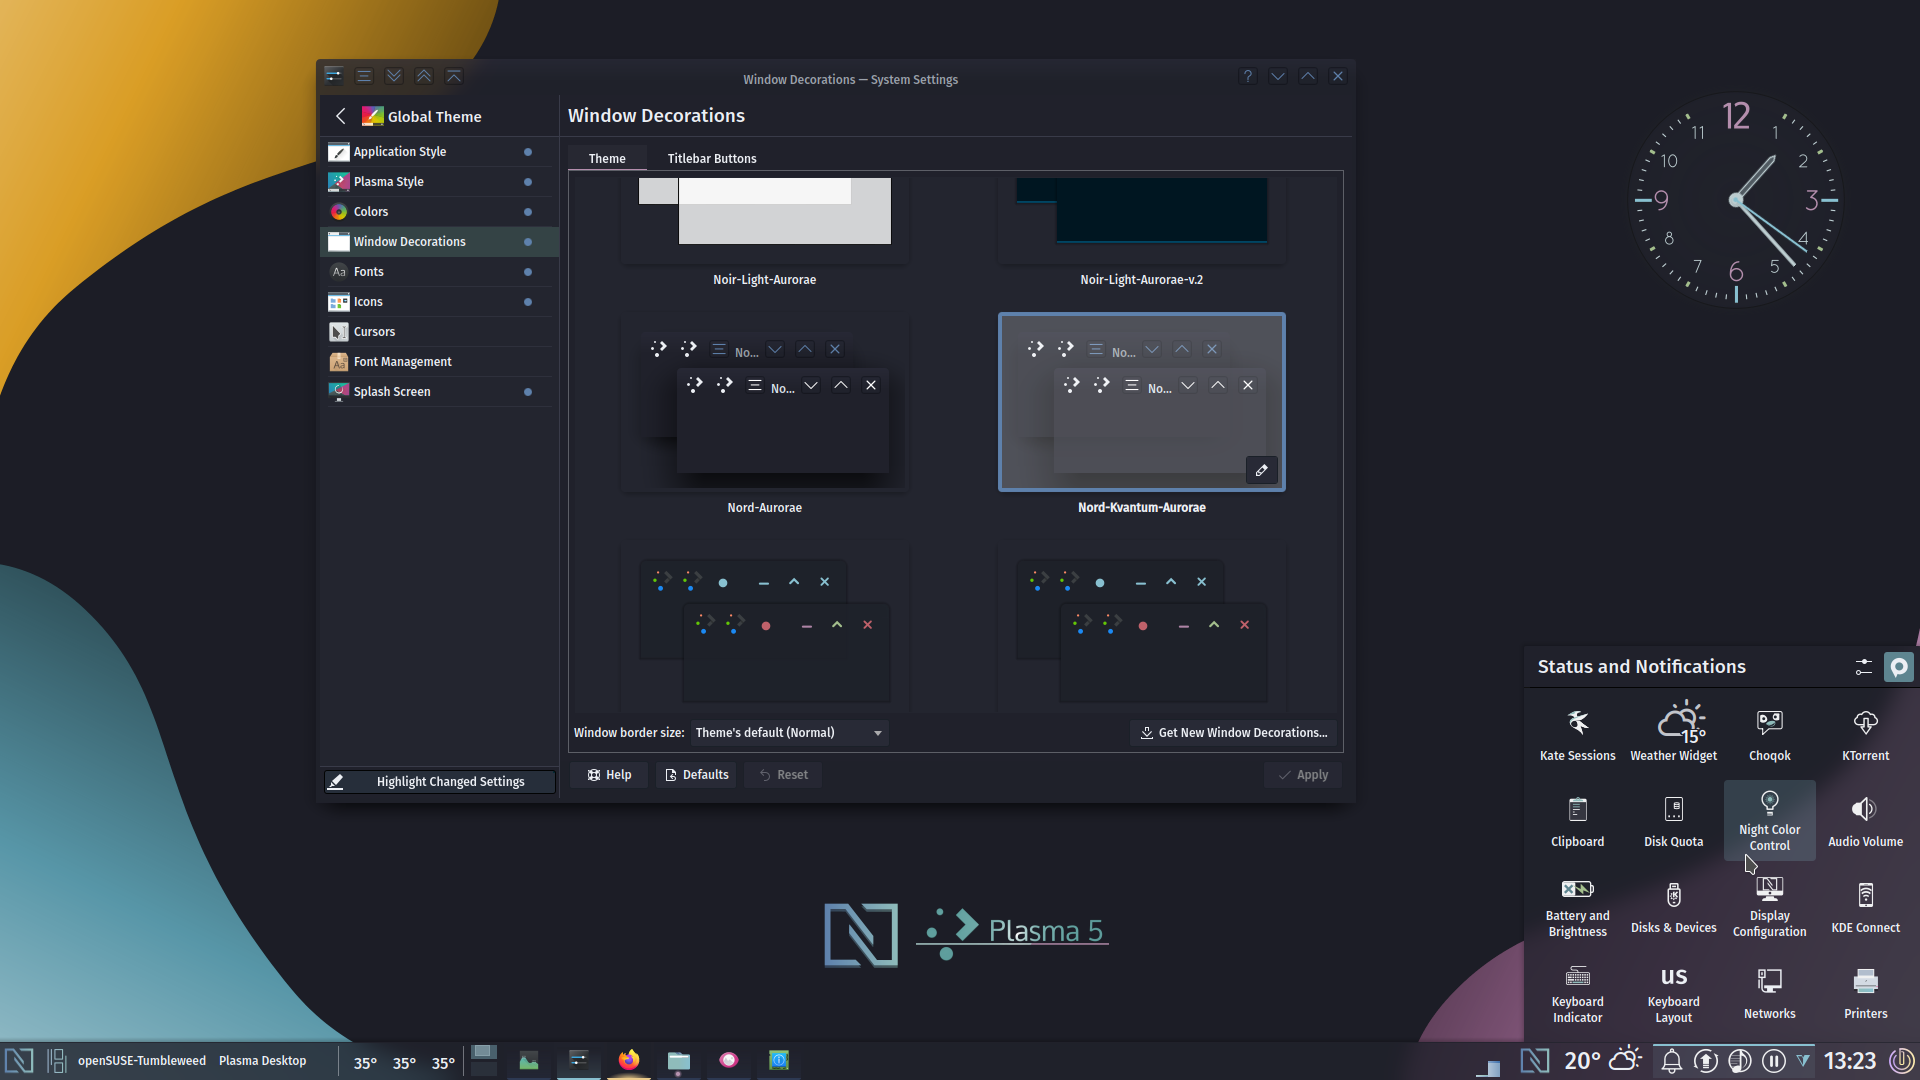The image size is (1920, 1080).
Task: Open the Audio Volume applet
Action: click(x=1865, y=820)
